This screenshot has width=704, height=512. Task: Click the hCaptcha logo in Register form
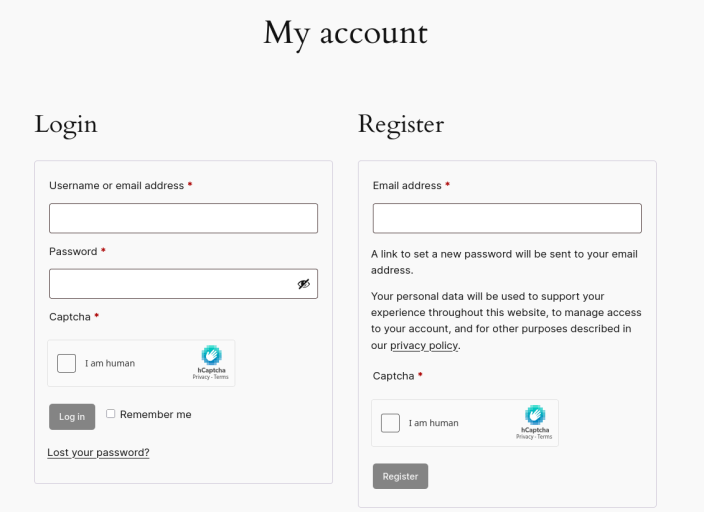(x=535, y=415)
